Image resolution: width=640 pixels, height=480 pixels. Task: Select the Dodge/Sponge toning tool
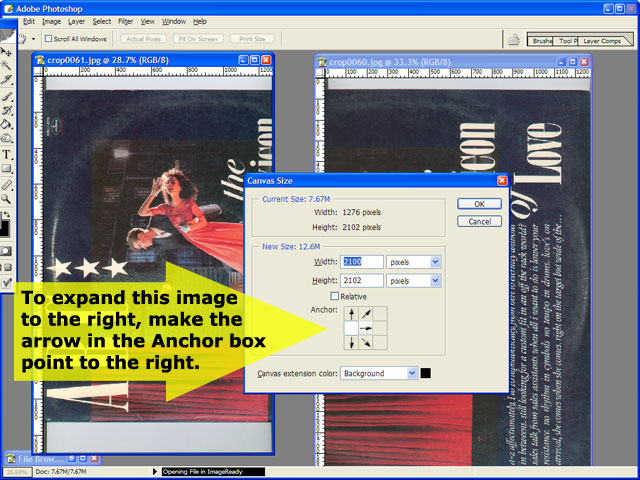coord(6,138)
